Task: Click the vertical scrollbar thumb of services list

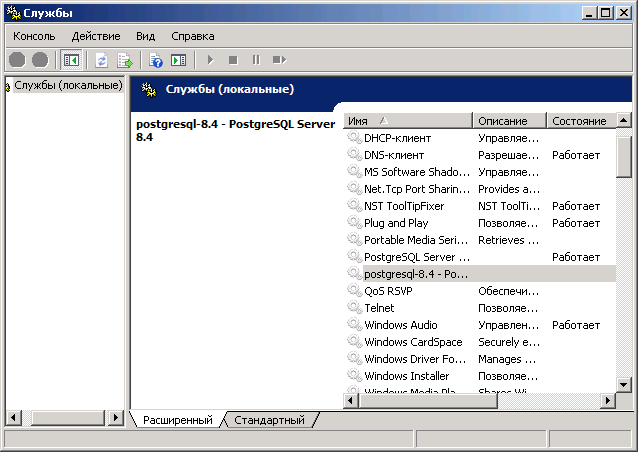Action: 624,157
